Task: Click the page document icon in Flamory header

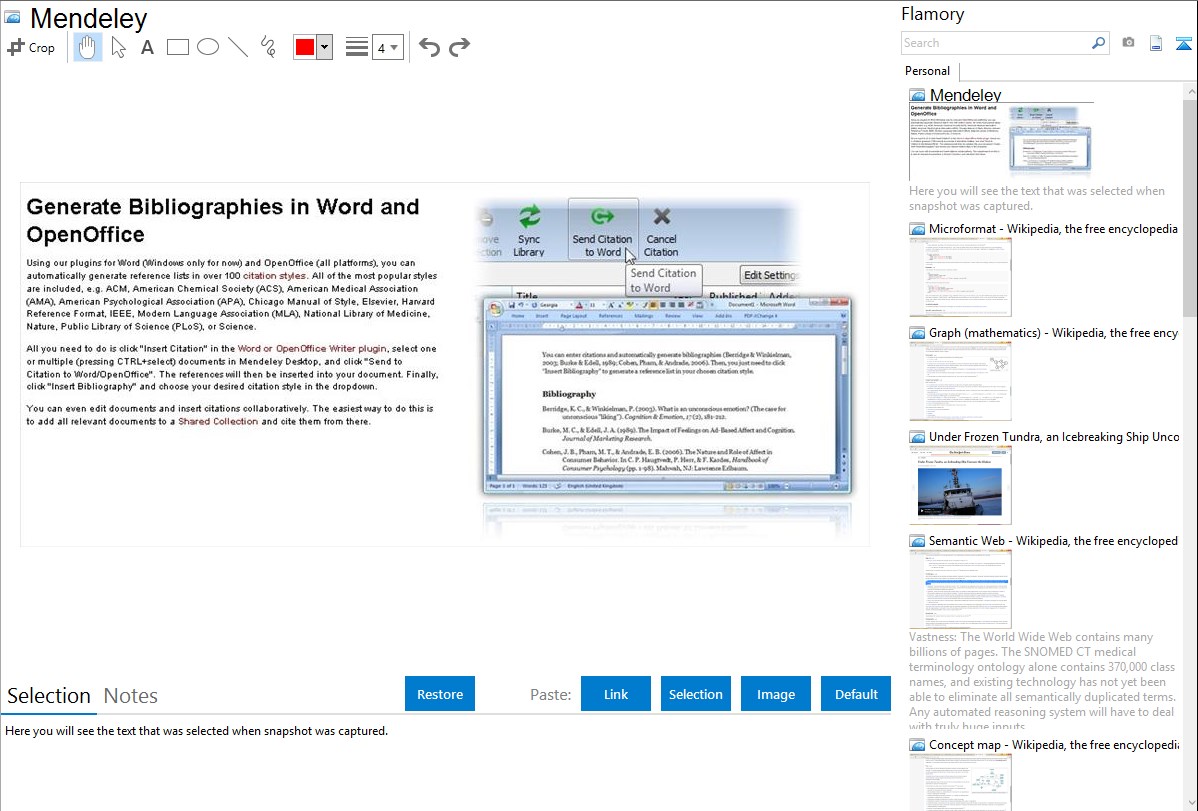Action: (x=1155, y=43)
